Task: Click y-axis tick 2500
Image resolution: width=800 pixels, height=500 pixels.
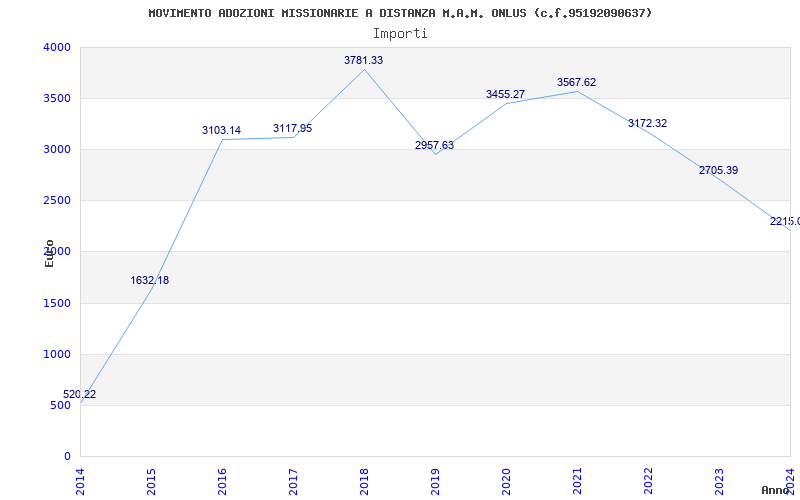Action: pos(57,201)
